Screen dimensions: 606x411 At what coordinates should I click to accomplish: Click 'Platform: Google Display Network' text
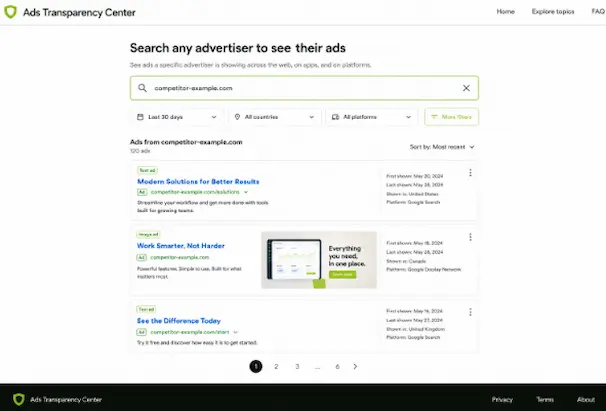[424, 269]
